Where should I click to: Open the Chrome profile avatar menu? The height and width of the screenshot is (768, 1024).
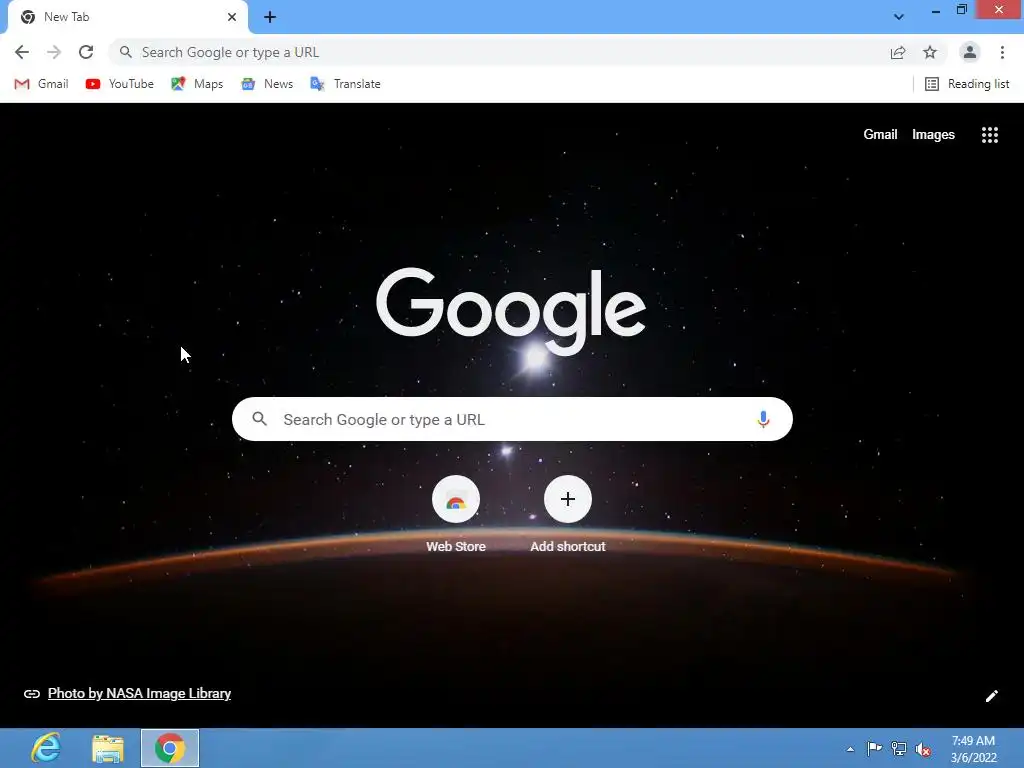click(970, 52)
